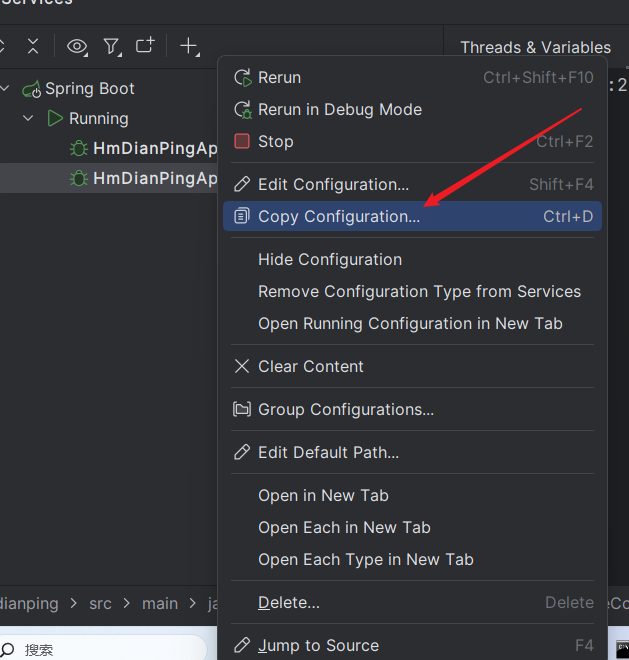Click the Group Configurations folder icon
The image size is (629, 660).
tap(242, 409)
